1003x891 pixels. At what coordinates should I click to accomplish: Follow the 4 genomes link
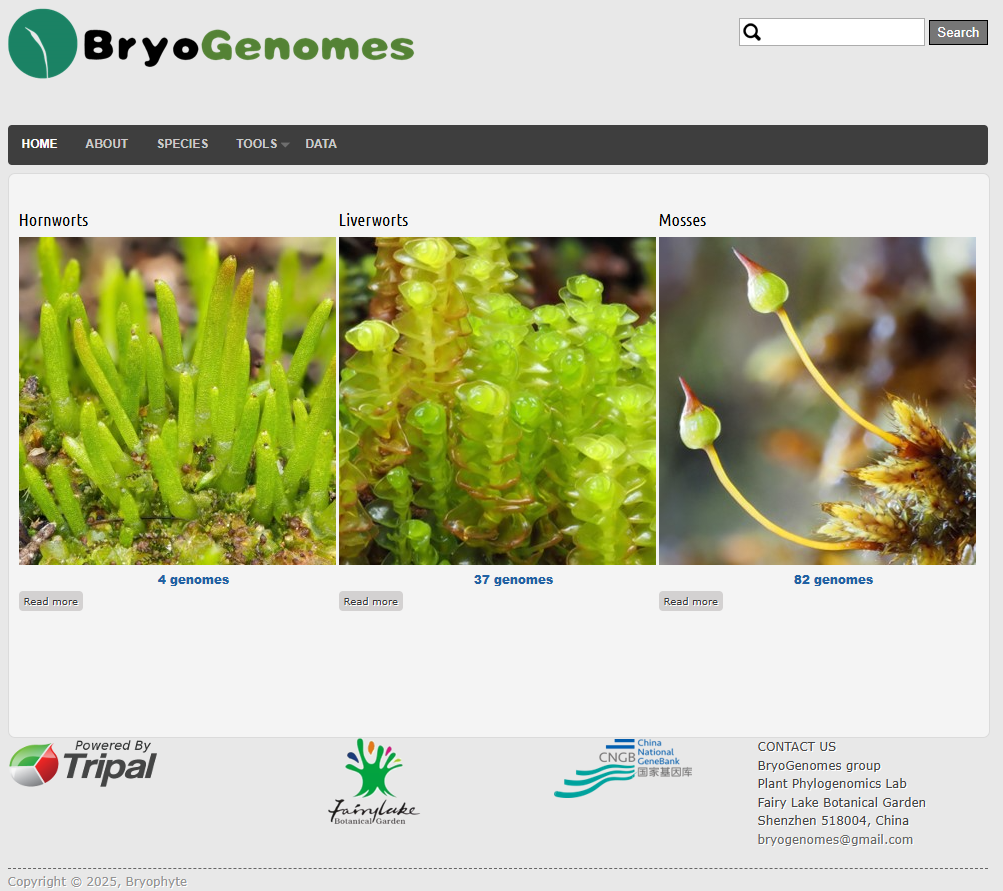[193, 580]
